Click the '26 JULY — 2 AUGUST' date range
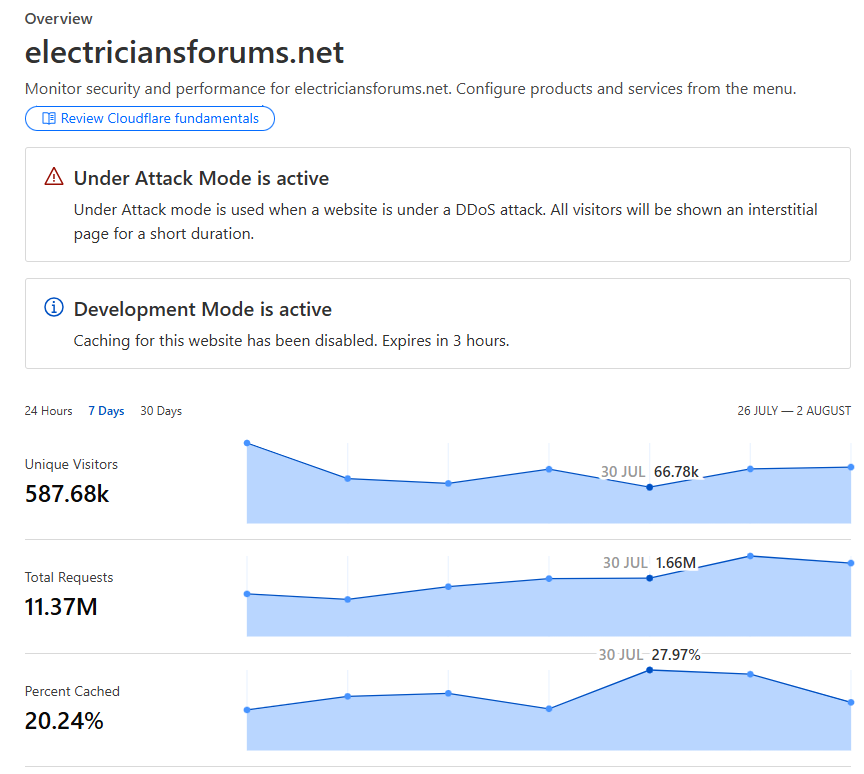This screenshot has width=864, height=774. [794, 411]
